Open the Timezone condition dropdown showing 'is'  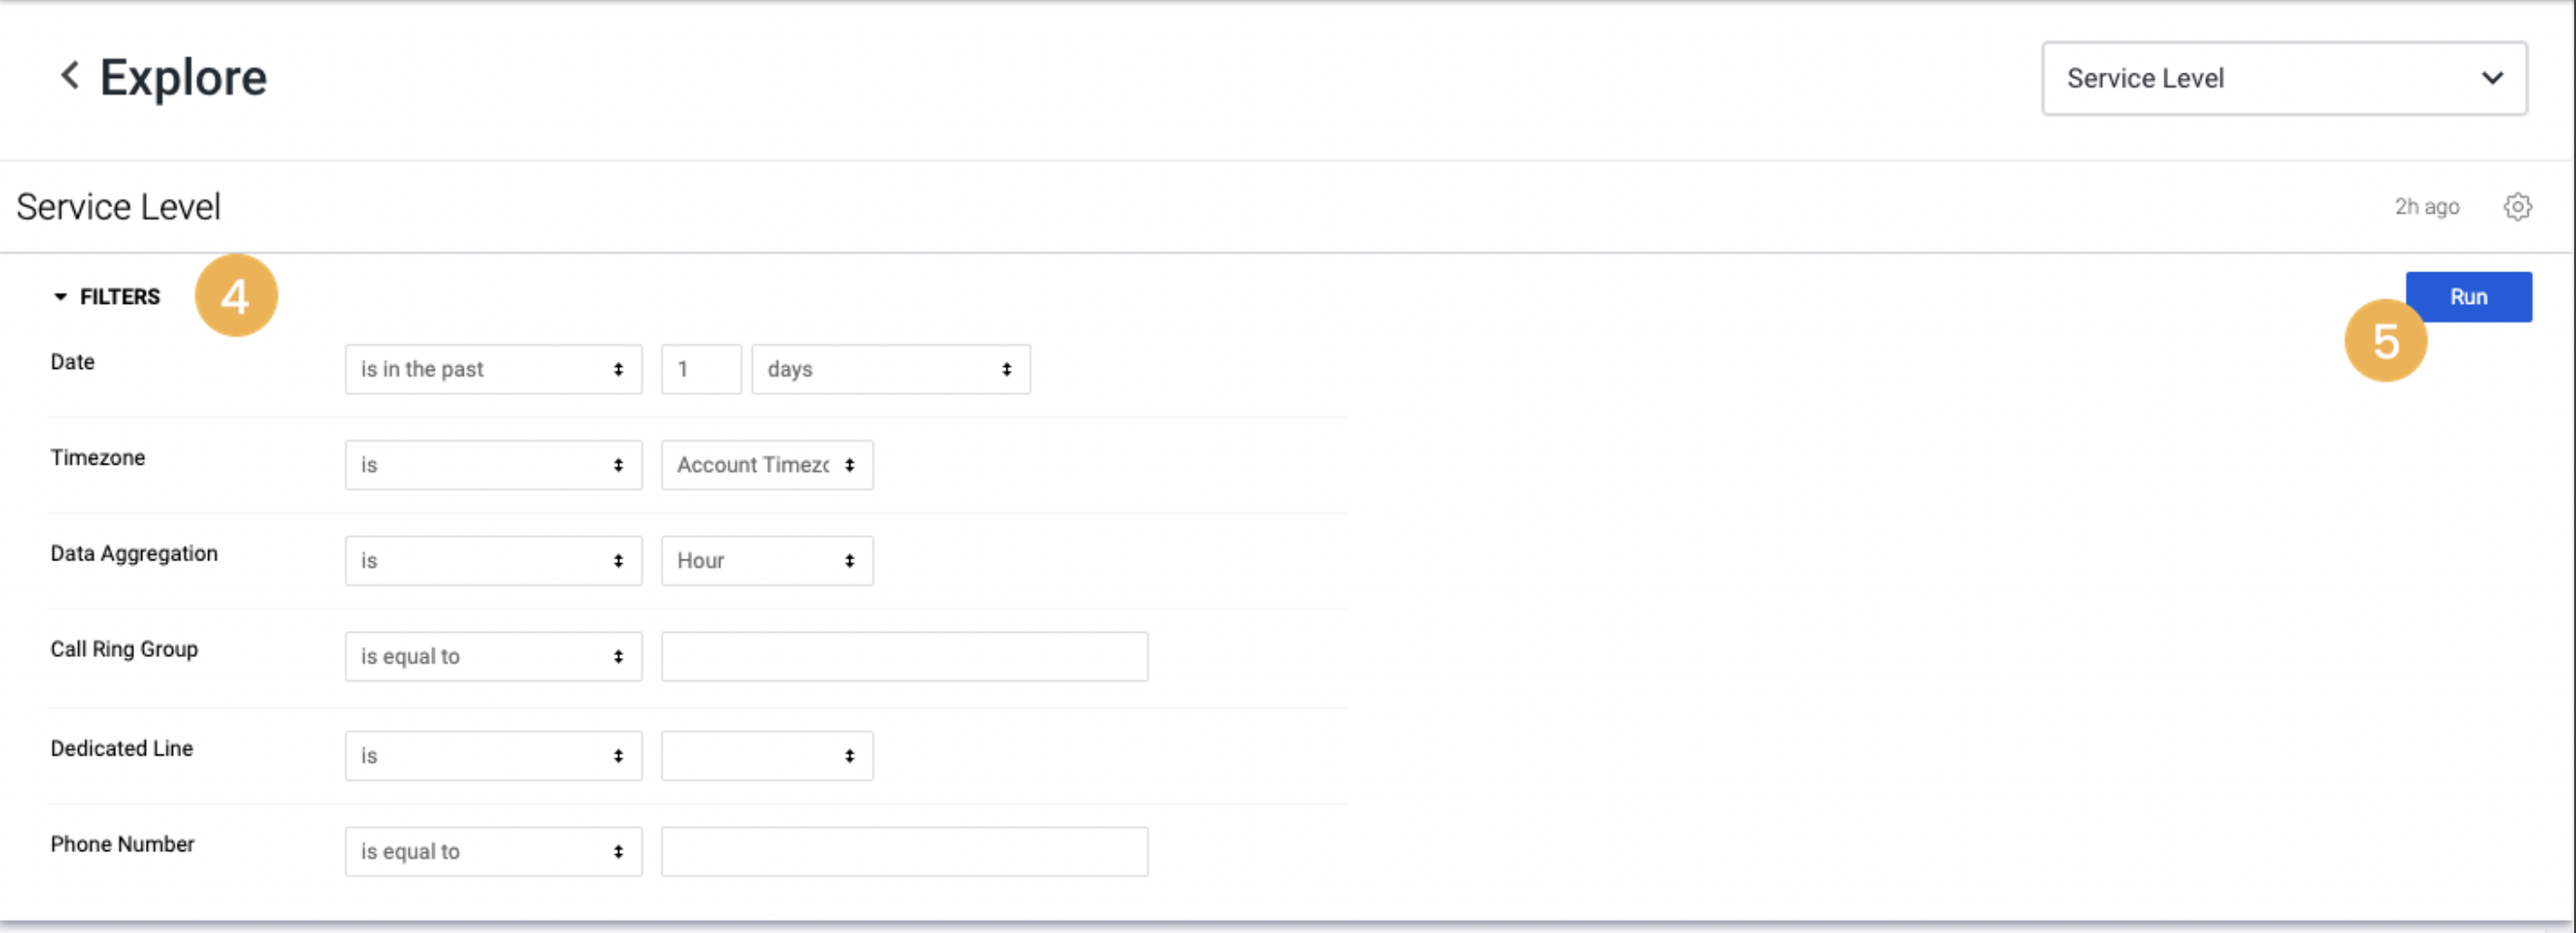click(493, 465)
